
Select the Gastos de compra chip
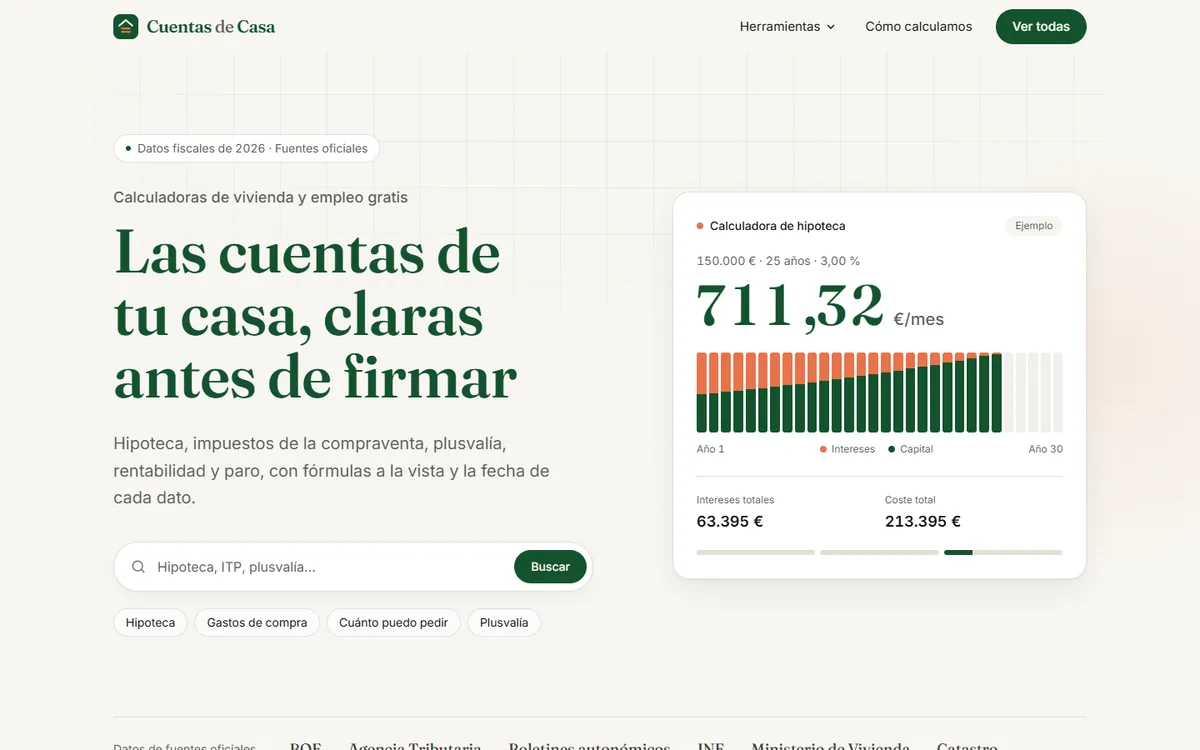point(257,623)
